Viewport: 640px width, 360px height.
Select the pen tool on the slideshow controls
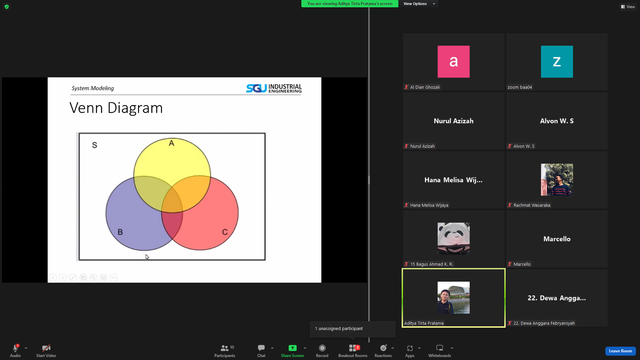coord(73,278)
